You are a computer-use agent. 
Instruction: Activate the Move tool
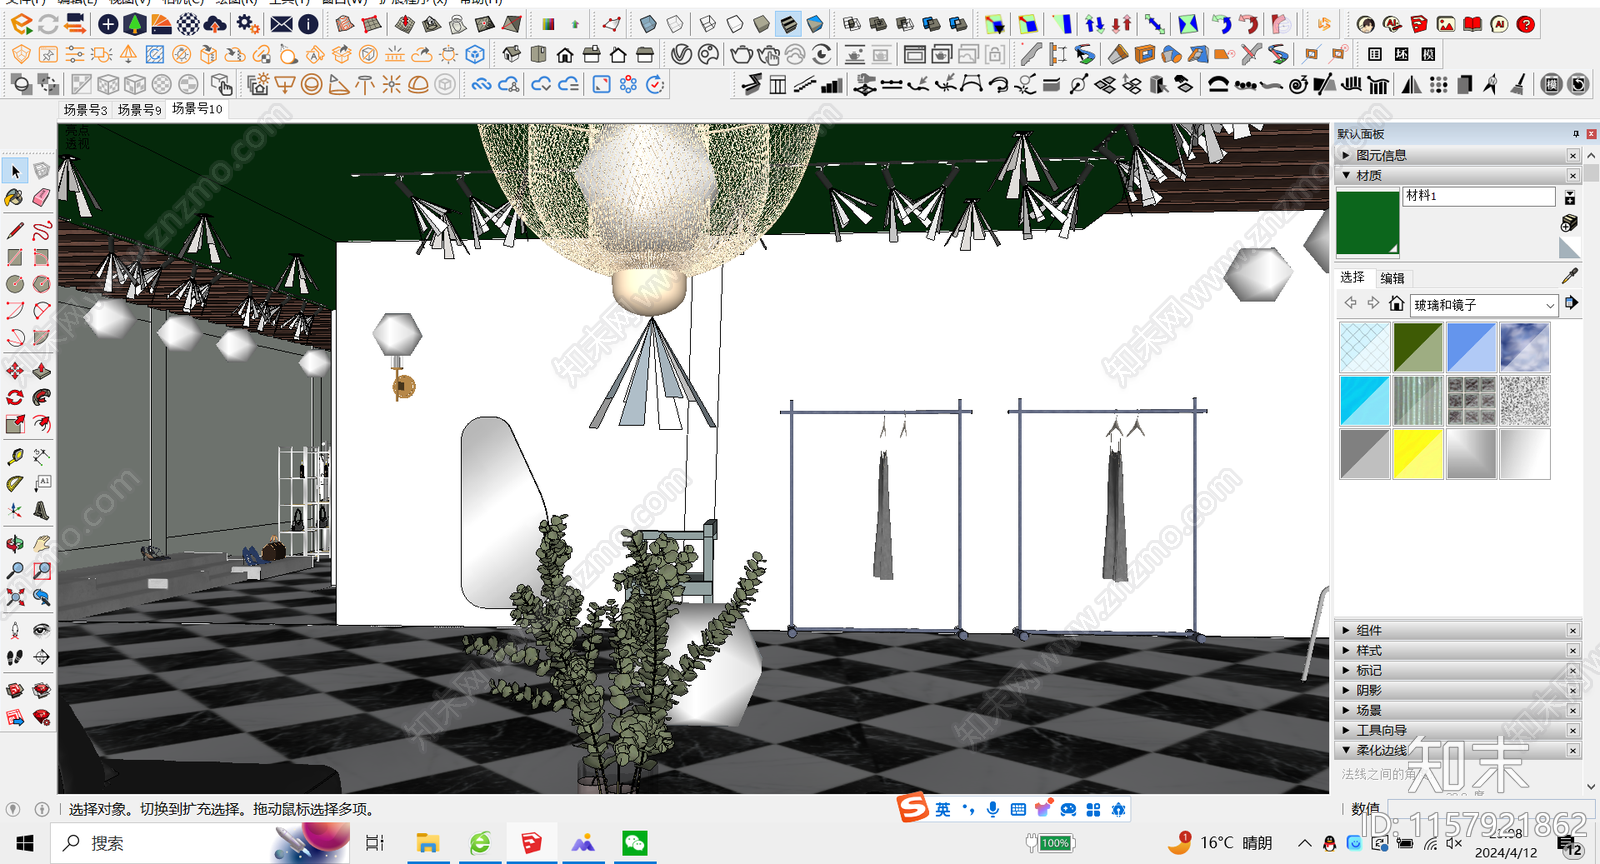[15, 371]
